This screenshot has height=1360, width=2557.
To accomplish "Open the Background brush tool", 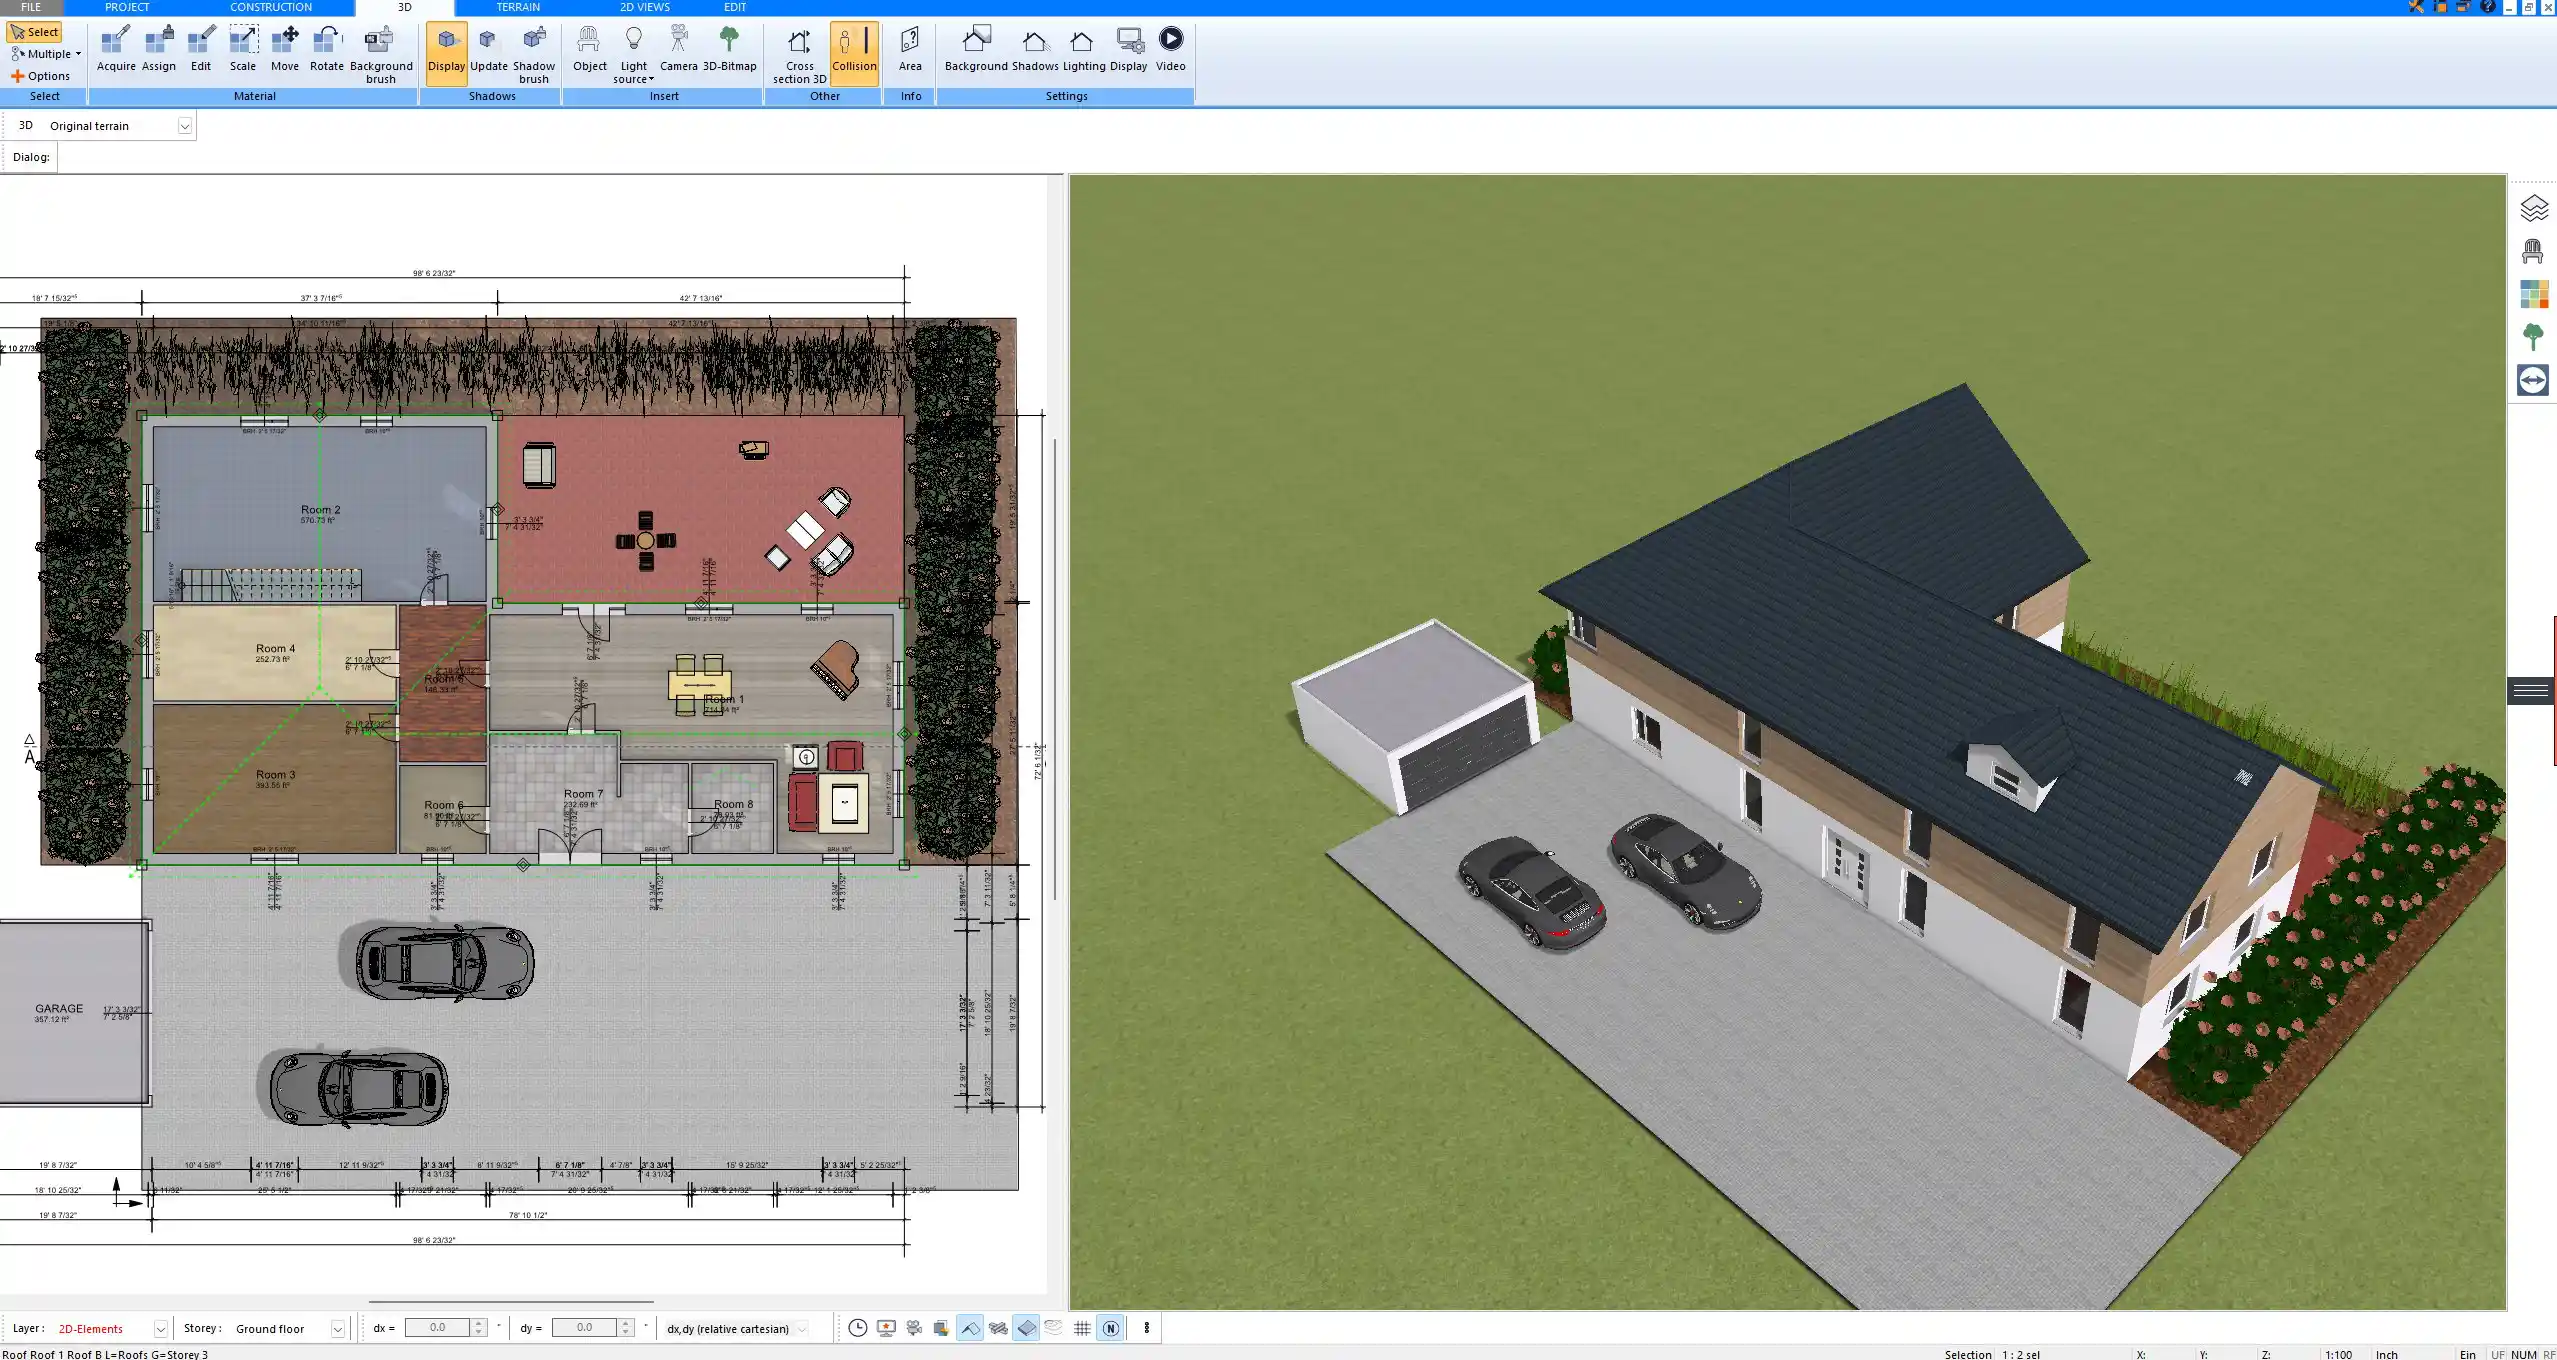I will 380,50.
